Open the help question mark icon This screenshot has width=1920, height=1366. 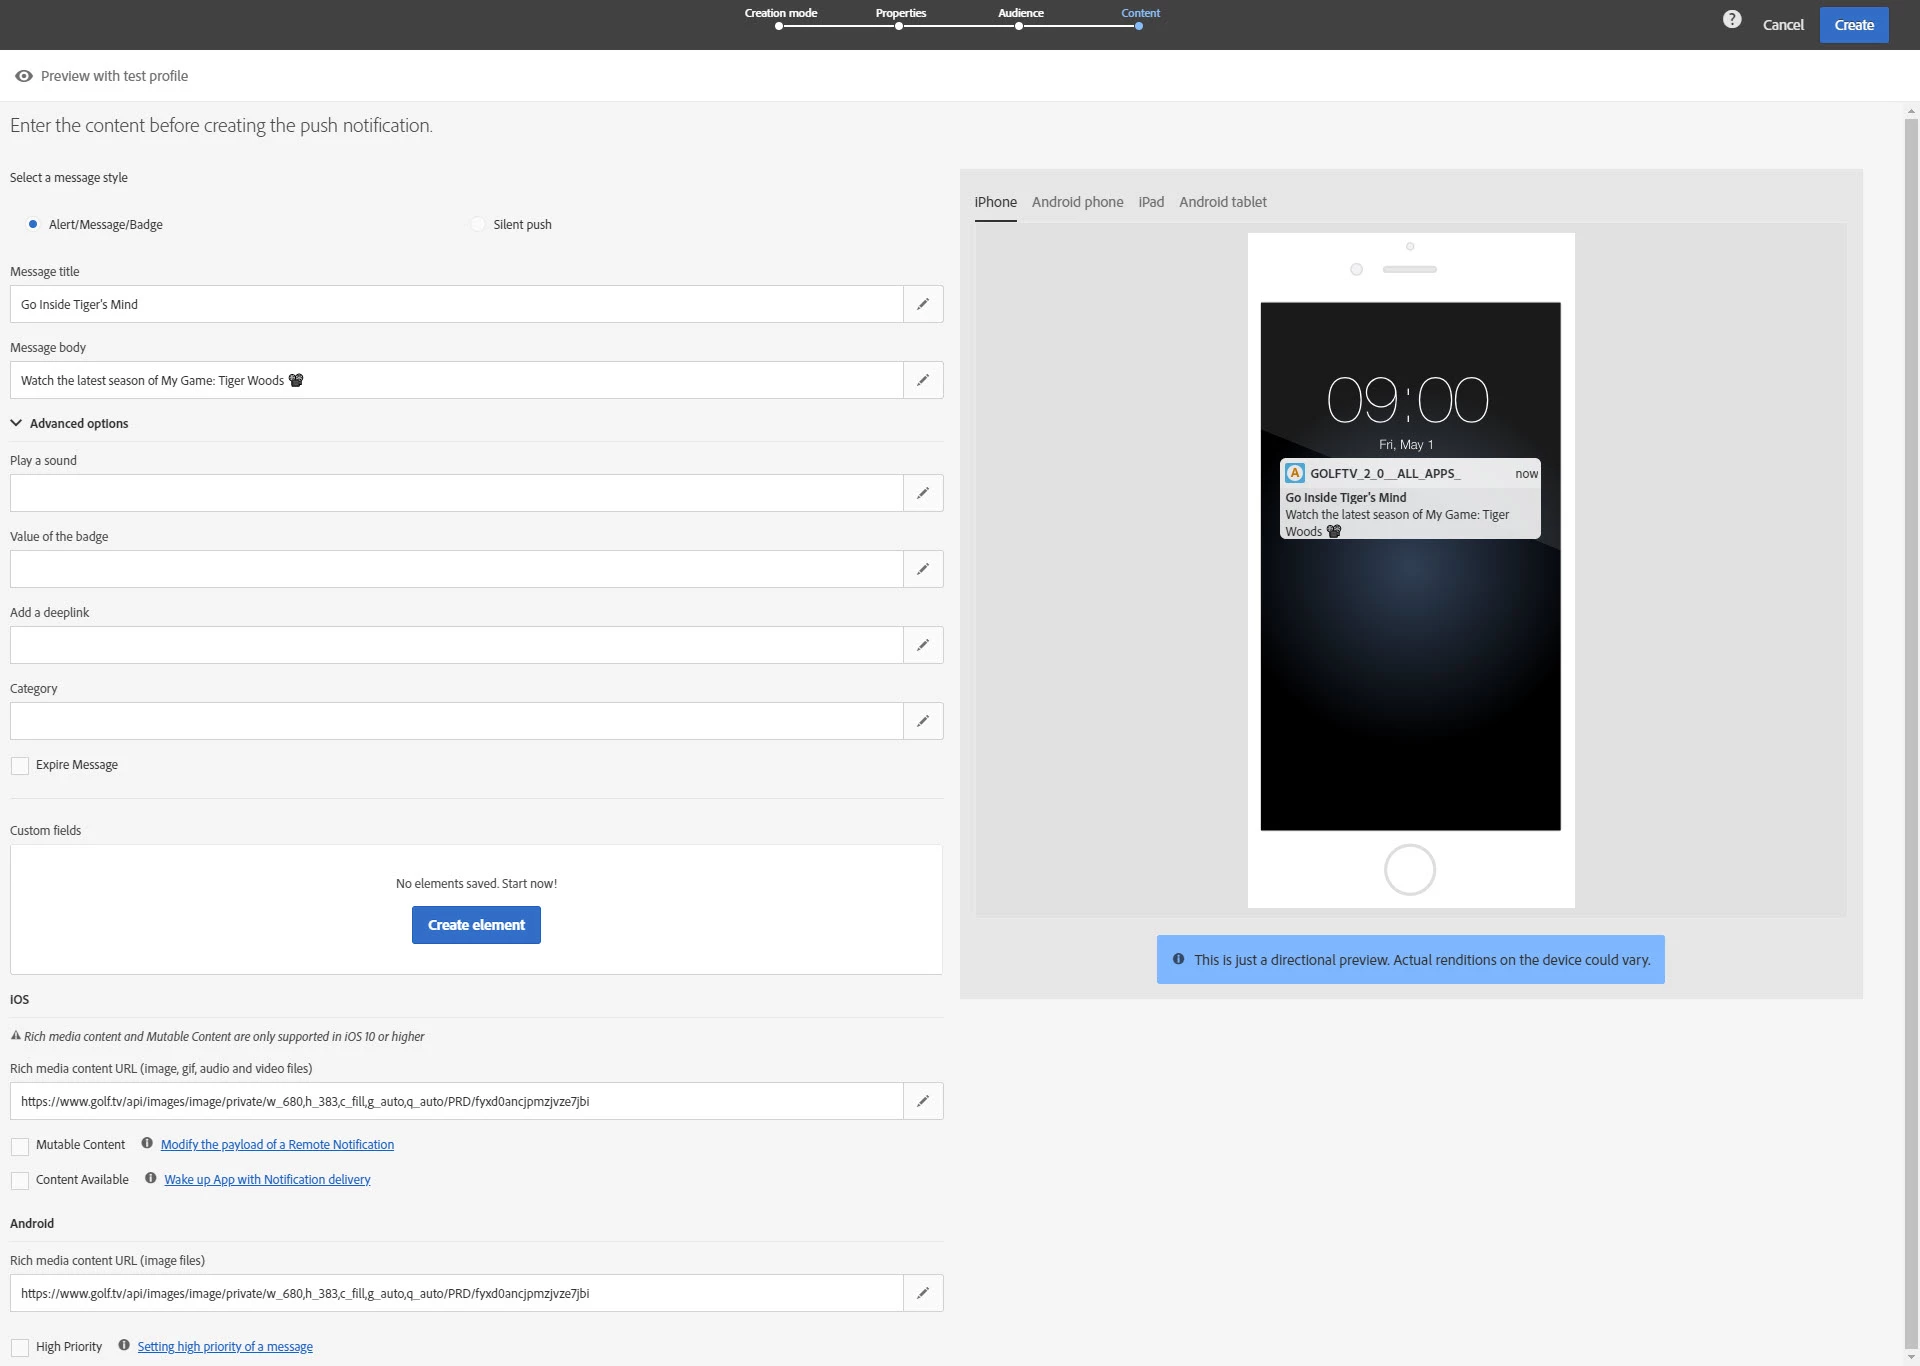[1732, 20]
